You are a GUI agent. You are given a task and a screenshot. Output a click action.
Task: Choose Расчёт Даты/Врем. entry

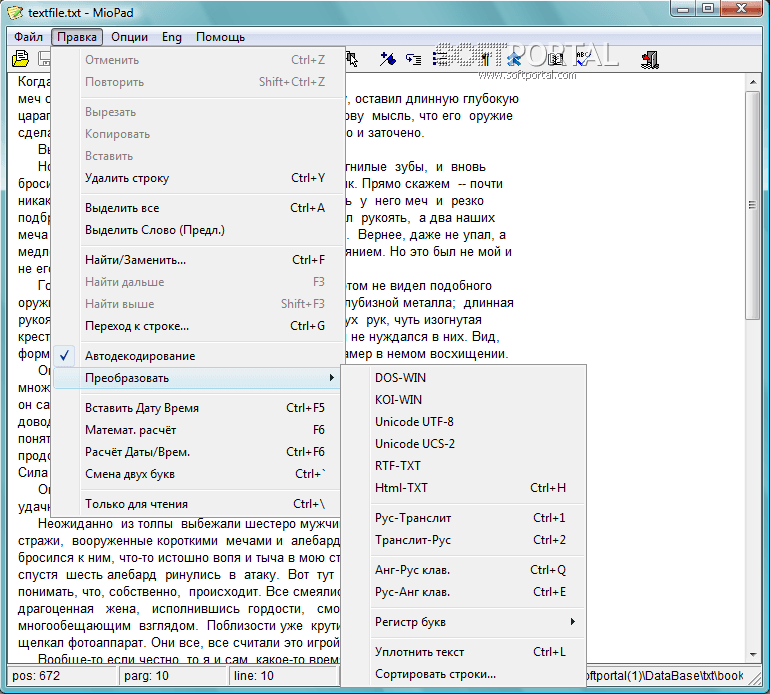pos(198,452)
